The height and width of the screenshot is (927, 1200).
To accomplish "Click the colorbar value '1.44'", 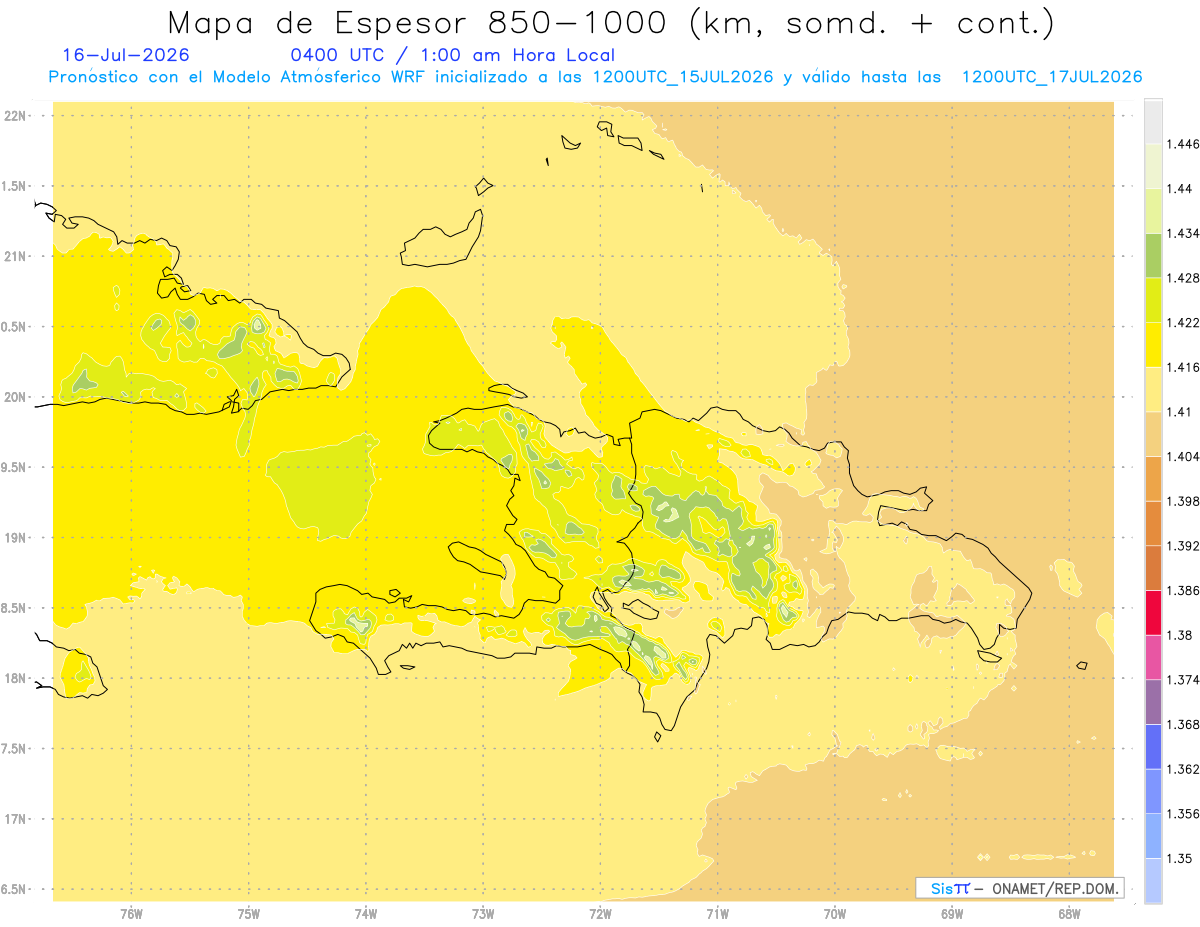I will click(x=1180, y=188).
